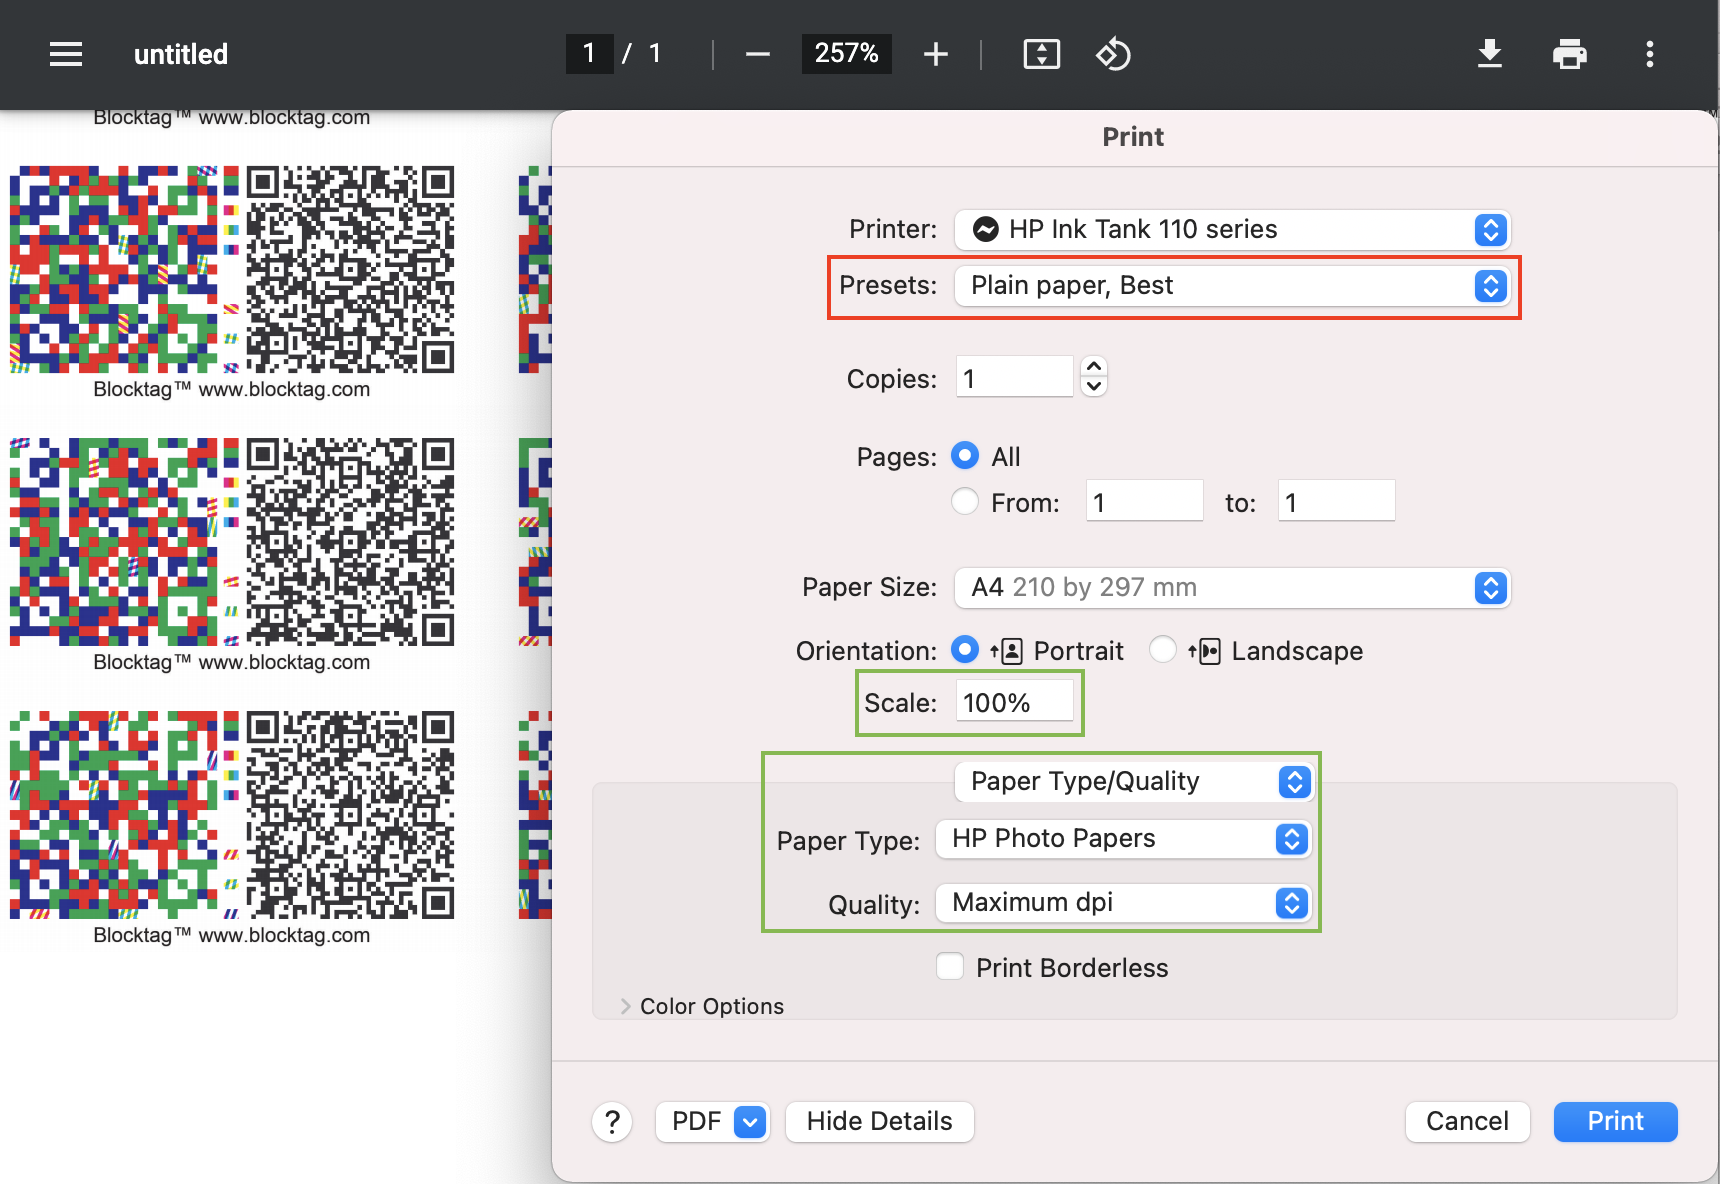The height and width of the screenshot is (1184, 1720).
Task: Click the Scale percentage input field
Action: coord(1015,702)
